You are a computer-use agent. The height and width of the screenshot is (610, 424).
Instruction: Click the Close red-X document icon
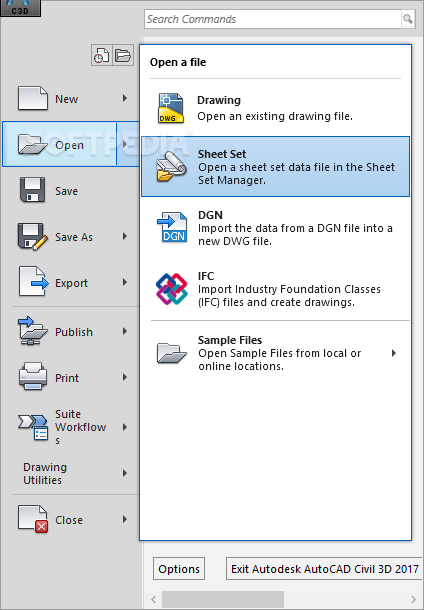tap(33, 519)
